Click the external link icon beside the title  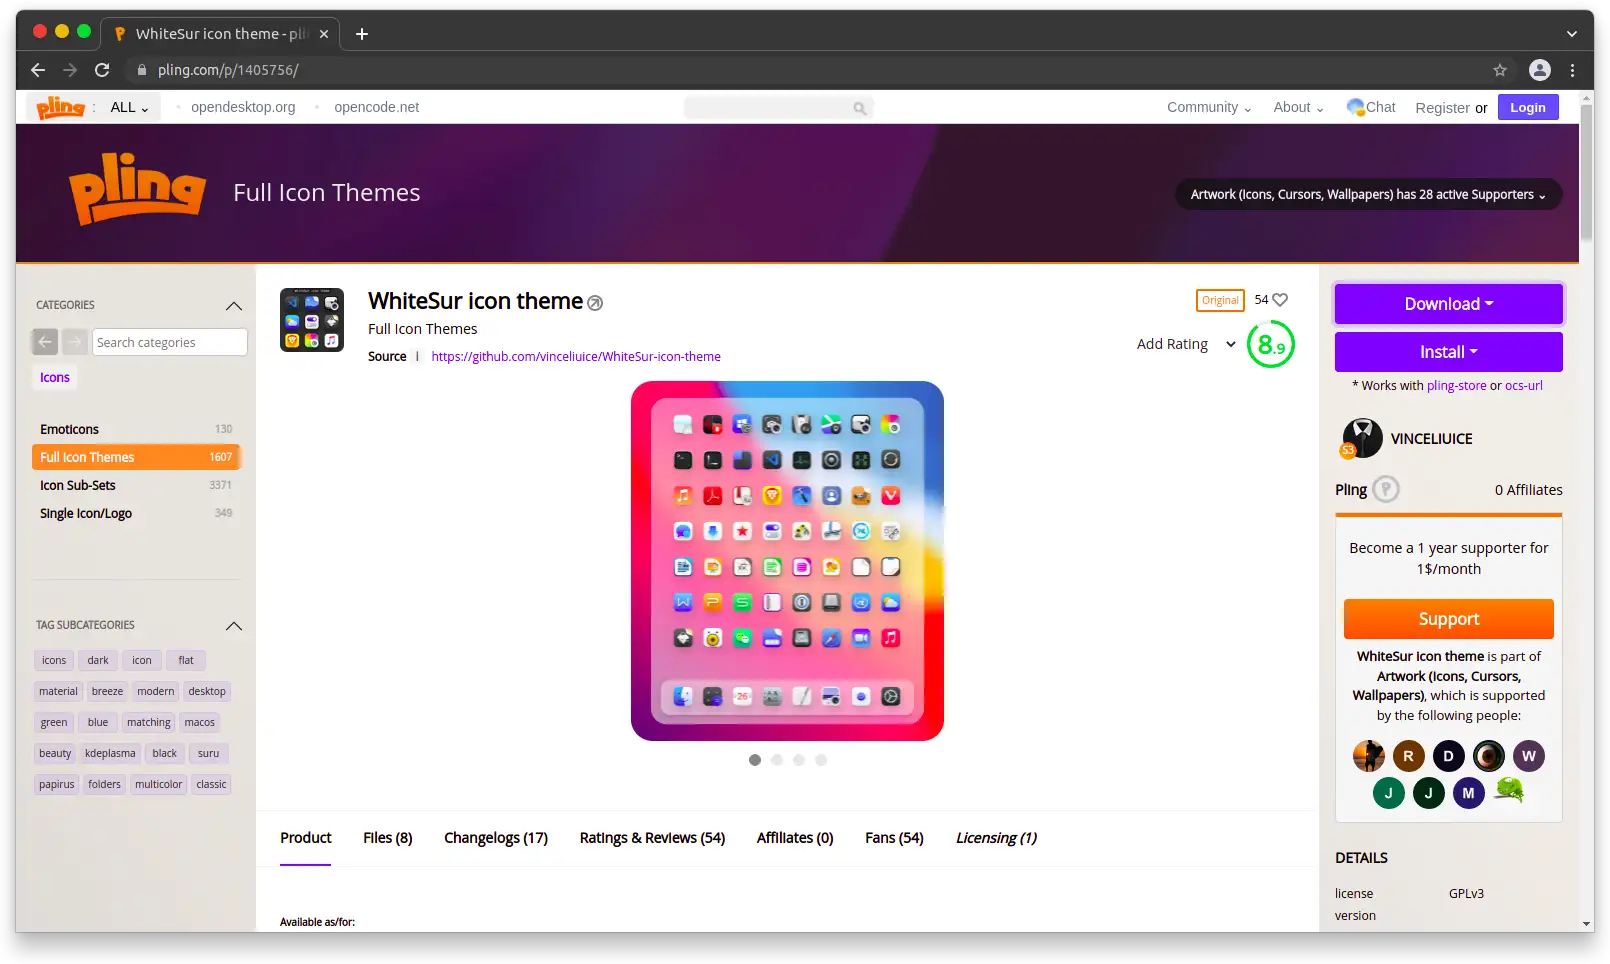point(595,303)
